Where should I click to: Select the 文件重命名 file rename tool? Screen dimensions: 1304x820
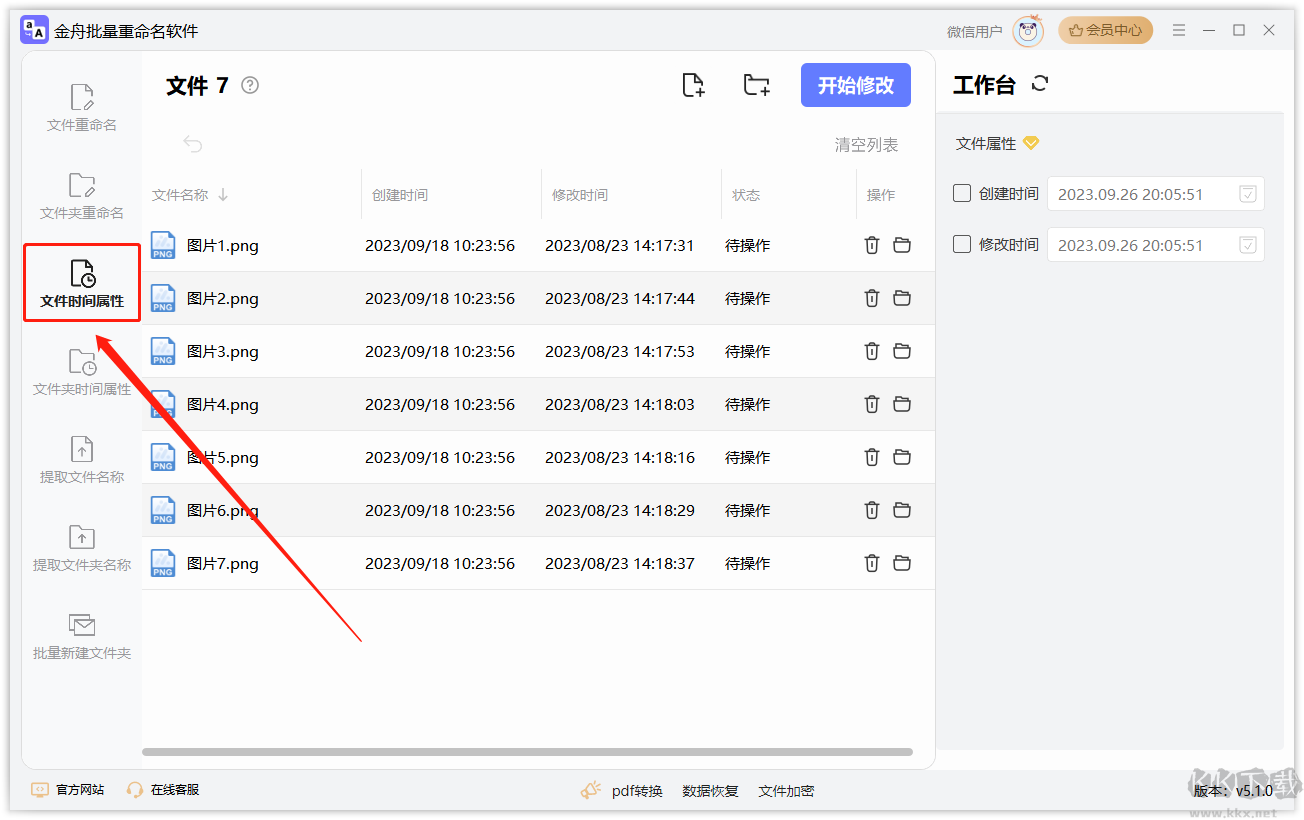click(x=81, y=105)
